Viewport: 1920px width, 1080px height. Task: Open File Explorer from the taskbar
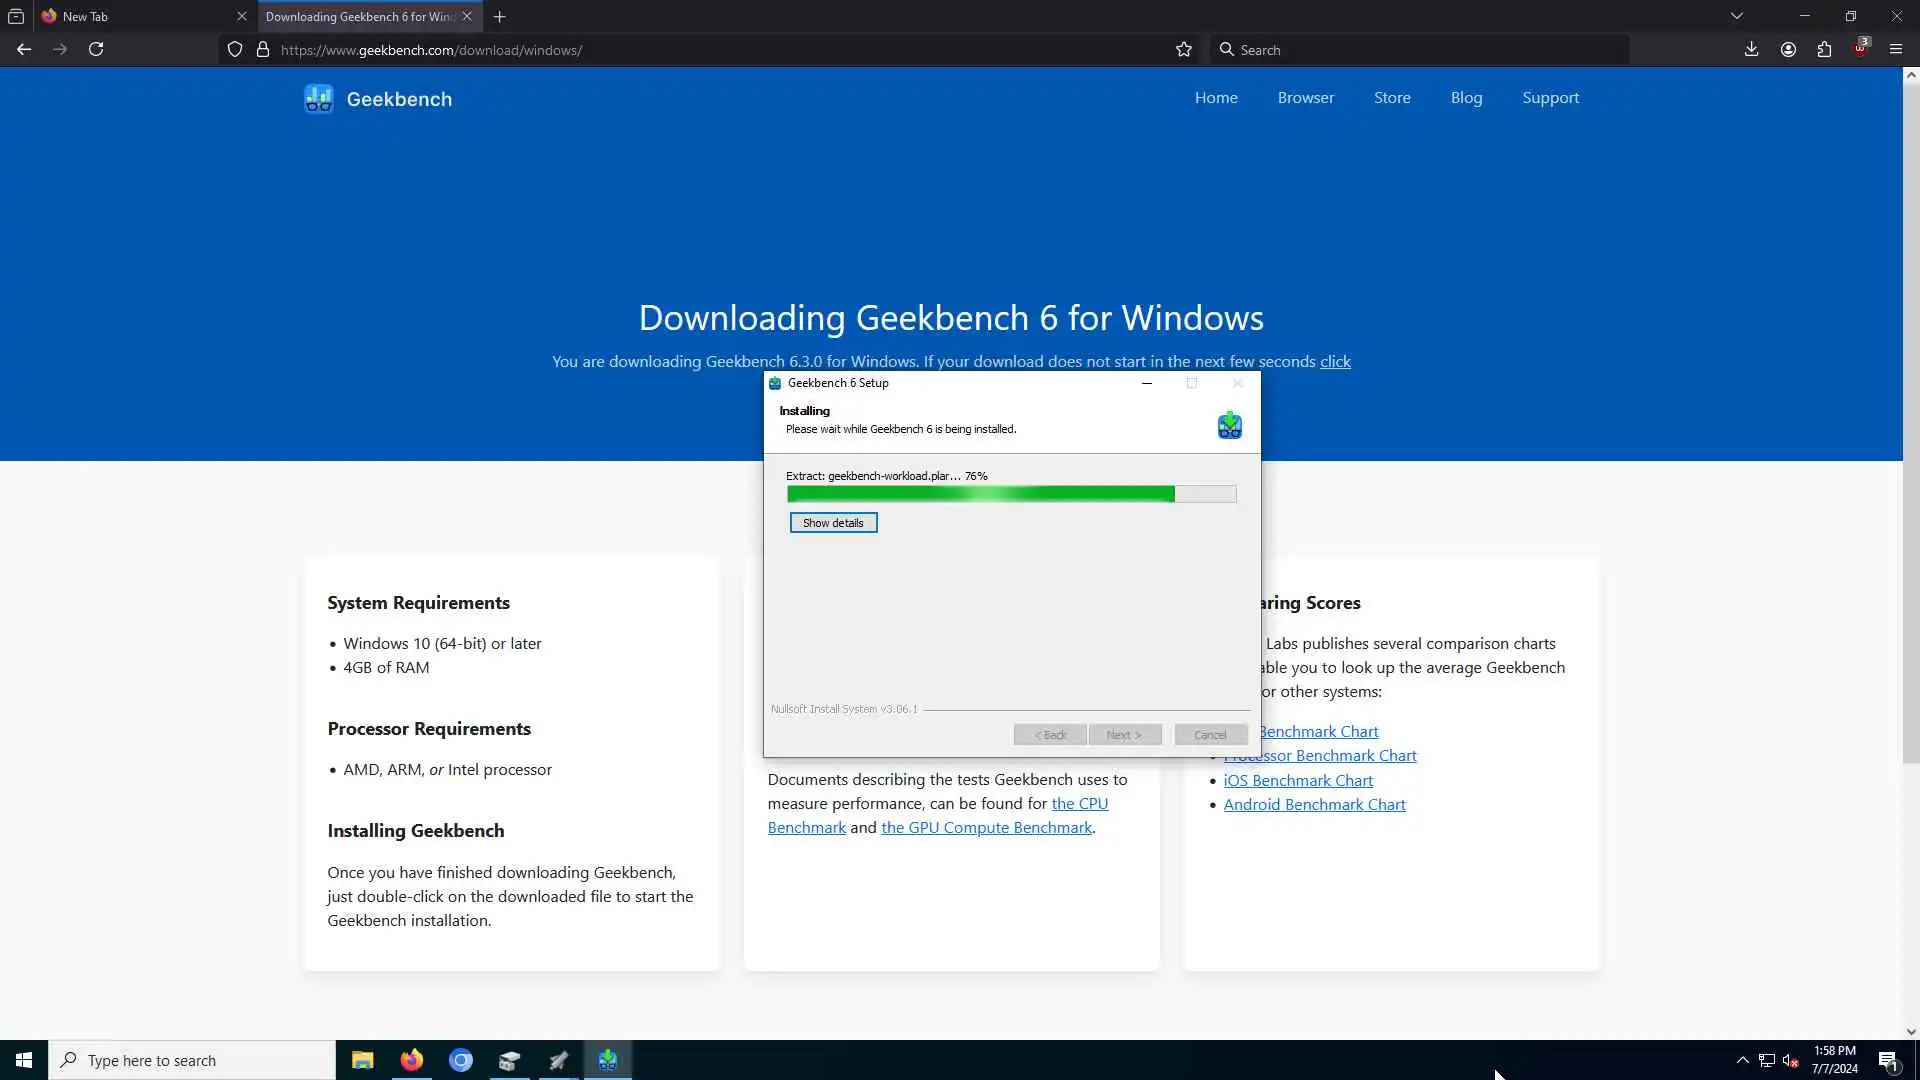pyautogui.click(x=362, y=1060)
